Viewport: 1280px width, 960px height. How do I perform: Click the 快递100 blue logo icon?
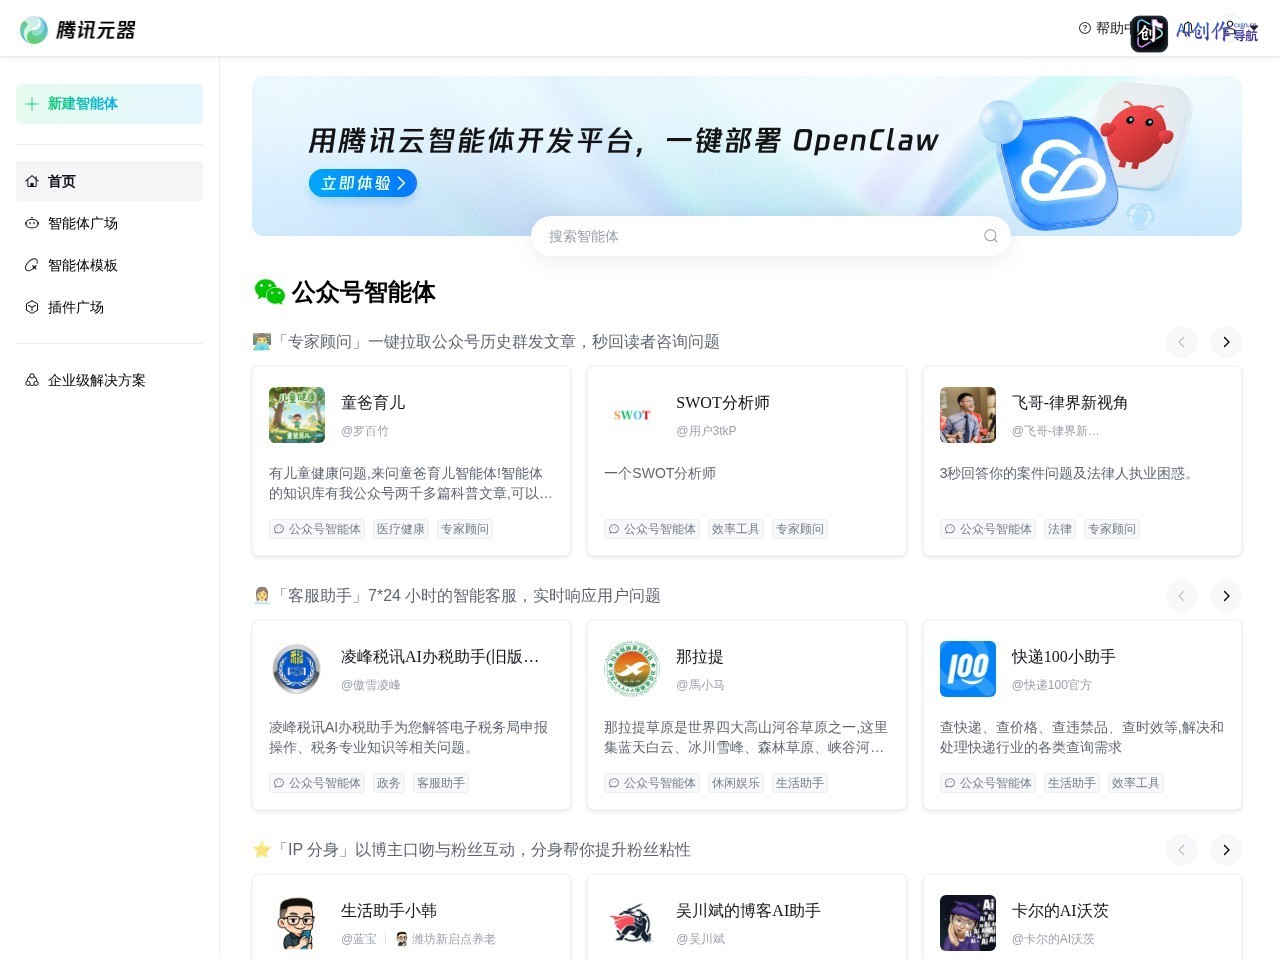pyautogui.click(x=968, y=669)
